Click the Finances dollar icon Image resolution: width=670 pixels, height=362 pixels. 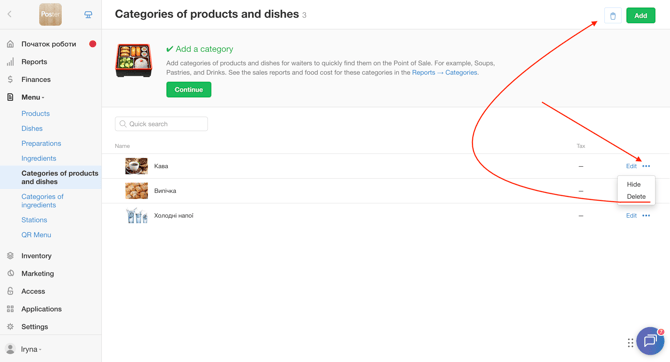click(x=10, y=79)
